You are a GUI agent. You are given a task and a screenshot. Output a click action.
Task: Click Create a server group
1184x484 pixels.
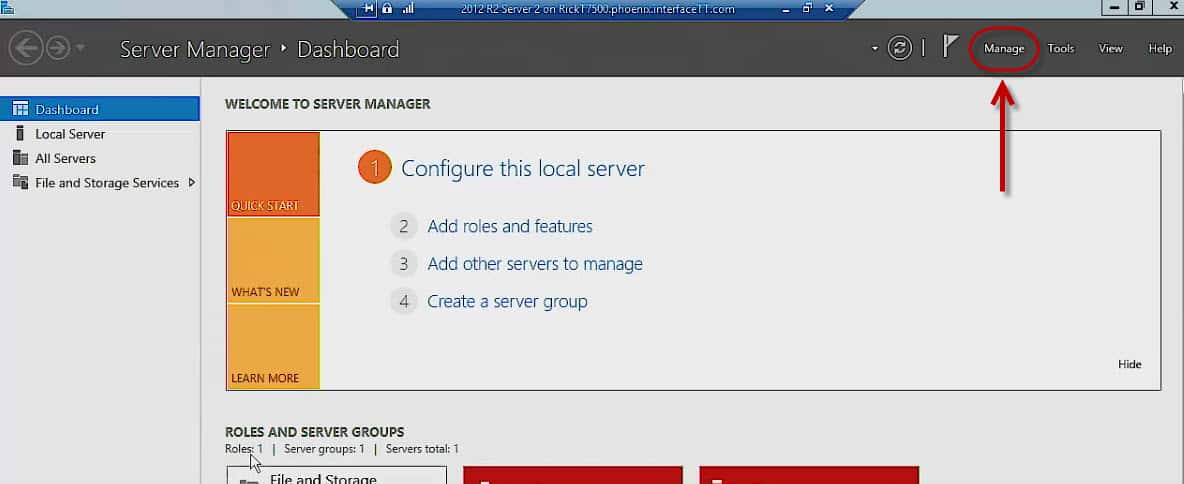click(507, 301)
